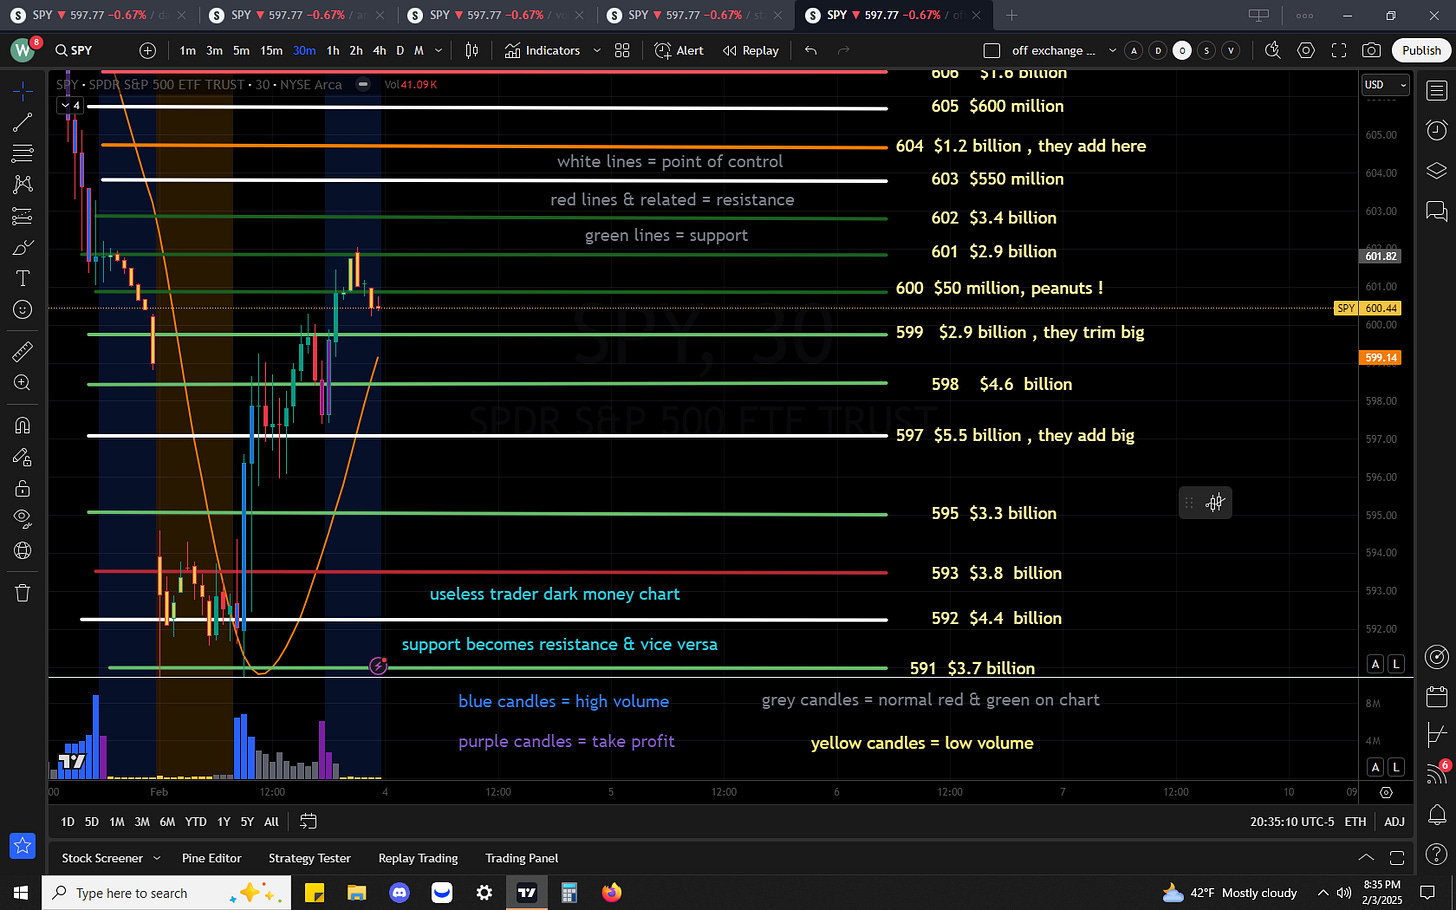Select the 5Y date range
This screenshot has height=910, width=1456.
(x=247, y=821)
